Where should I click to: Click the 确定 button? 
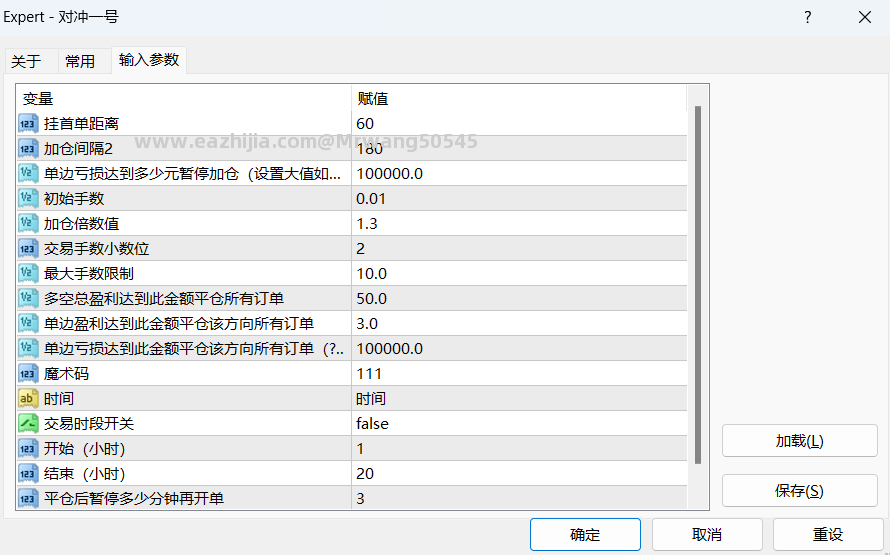tap(585, 535)
